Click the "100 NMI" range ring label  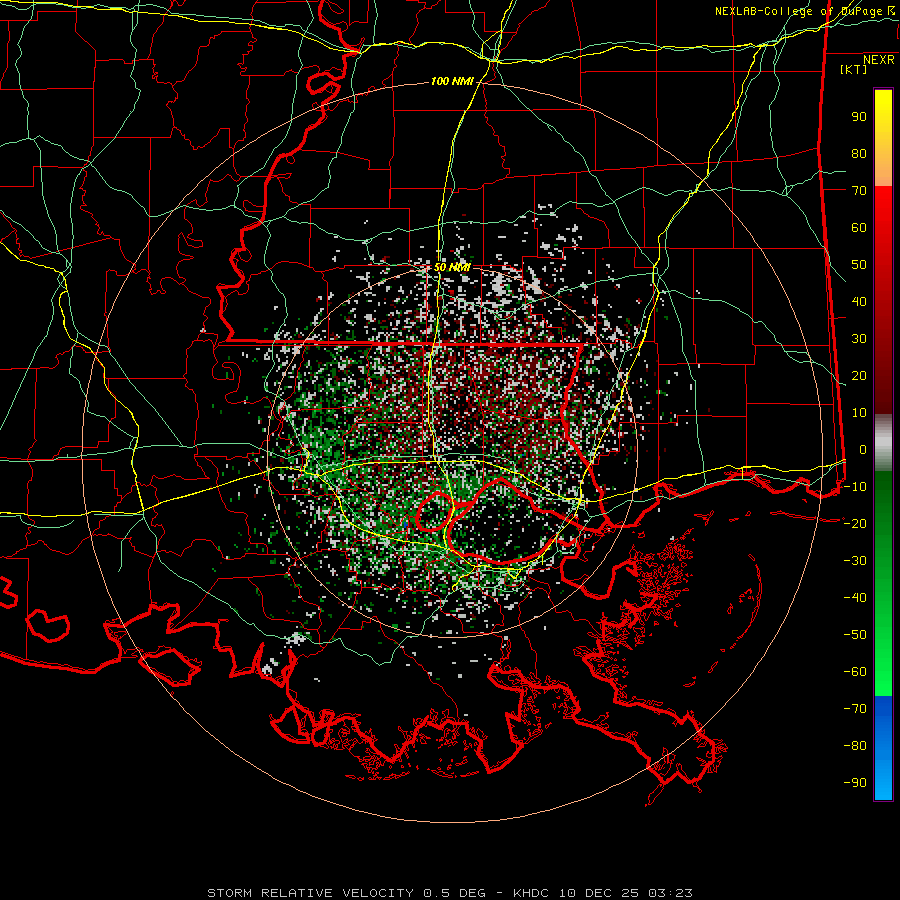(x=452, y=82)
